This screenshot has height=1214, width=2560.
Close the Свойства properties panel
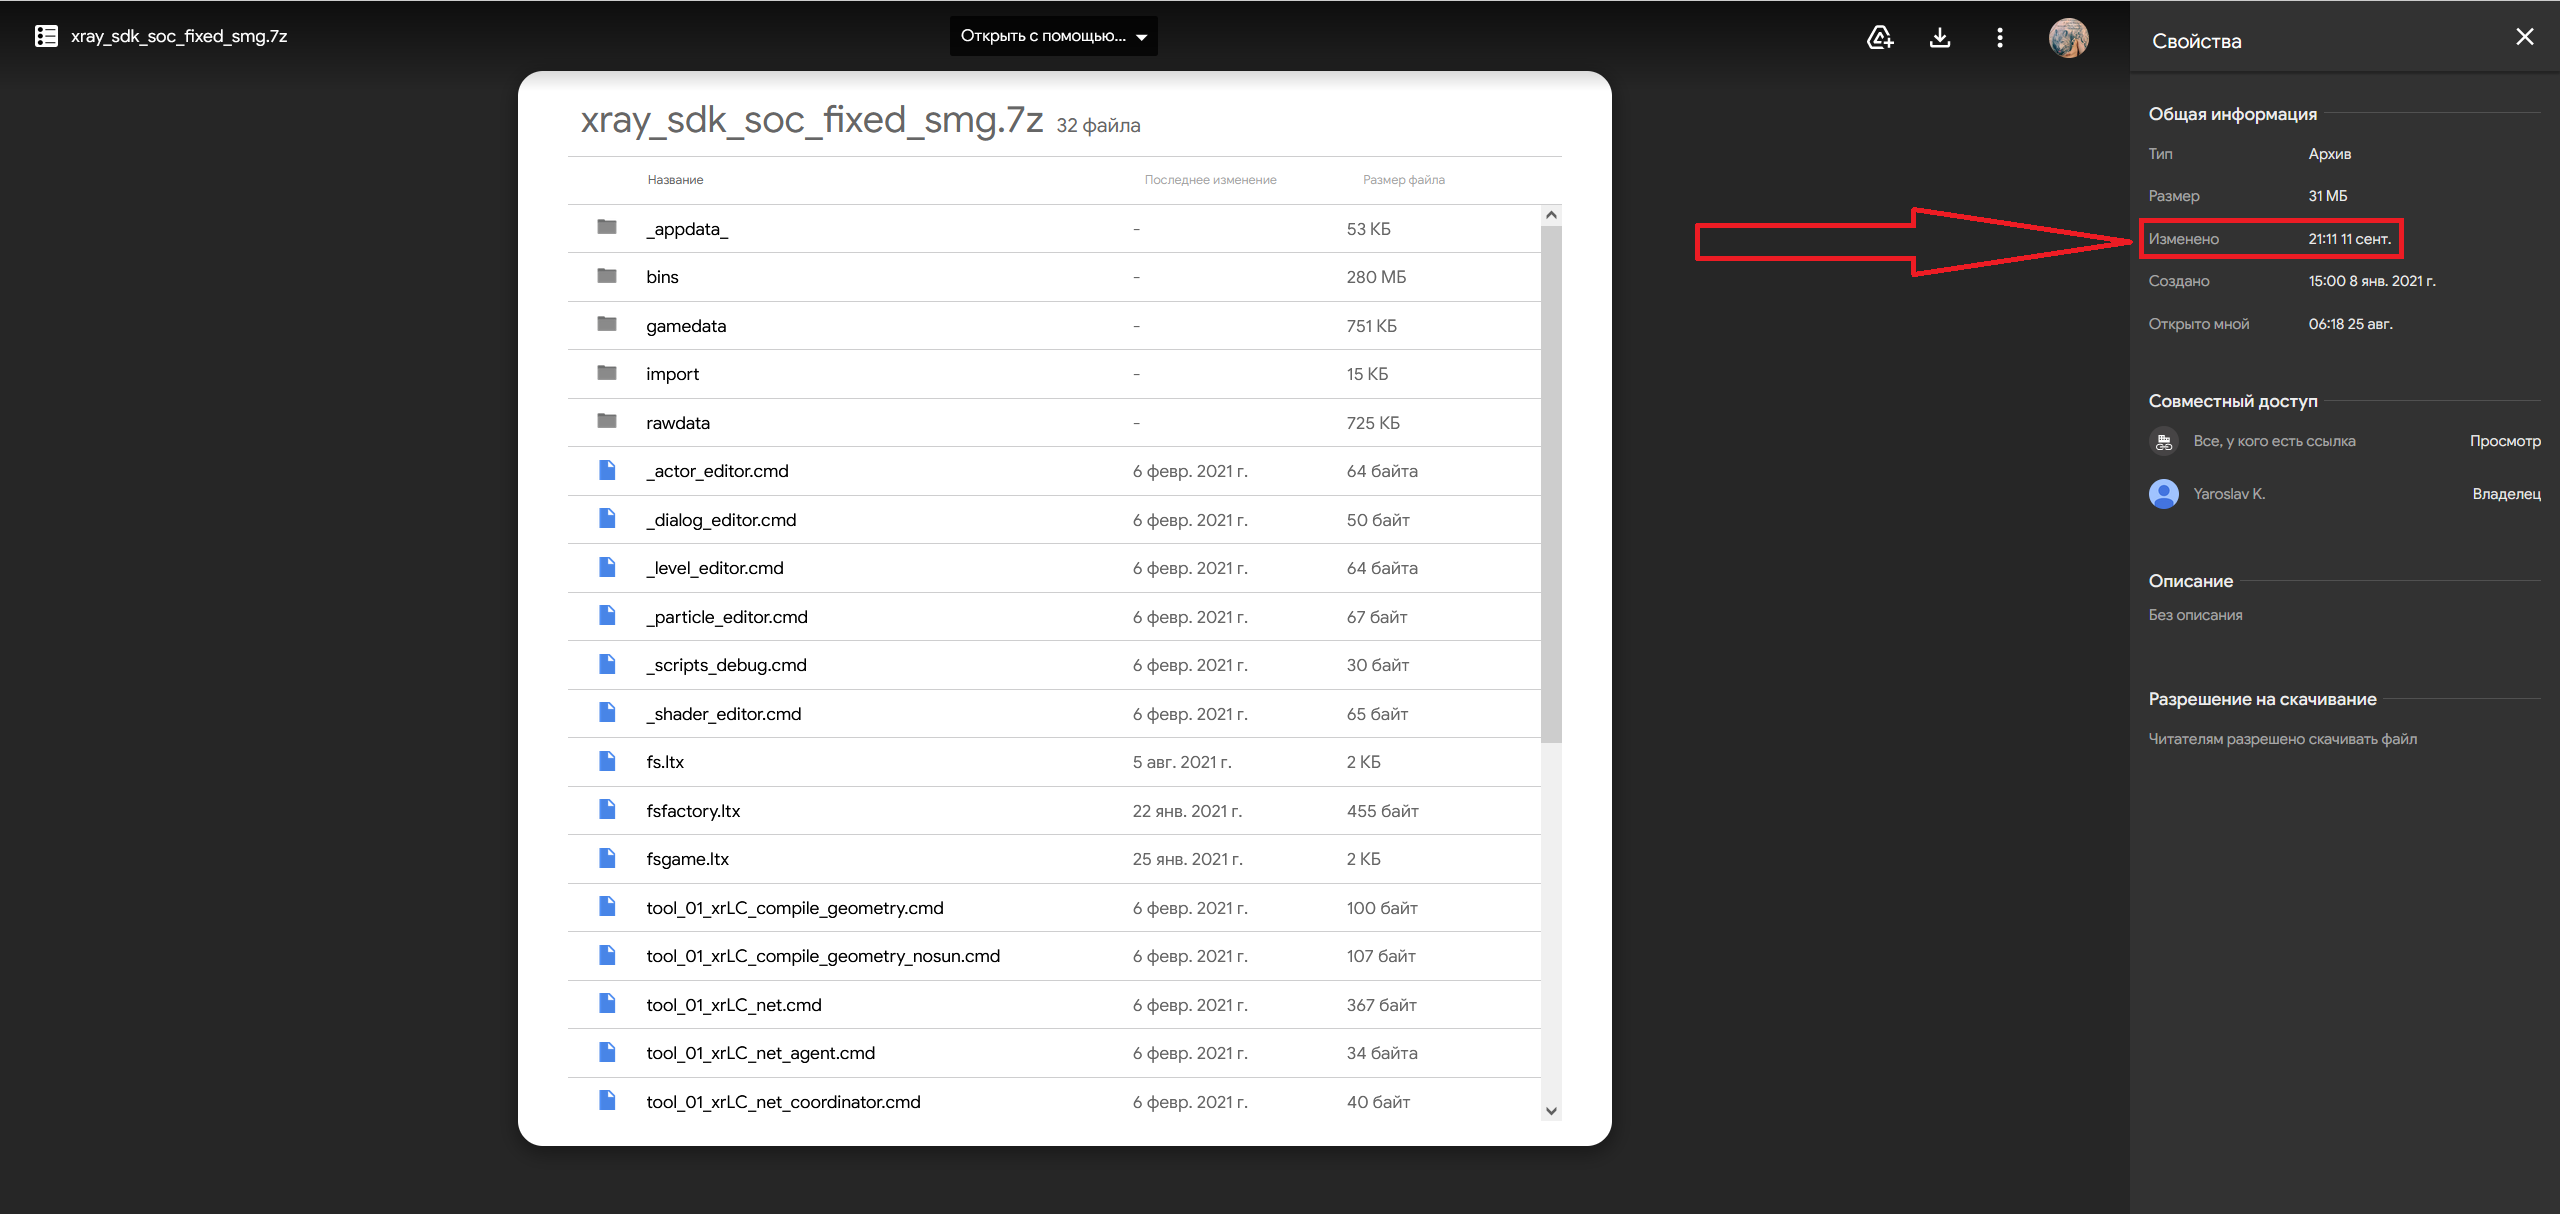click(x=2525, y=37)
